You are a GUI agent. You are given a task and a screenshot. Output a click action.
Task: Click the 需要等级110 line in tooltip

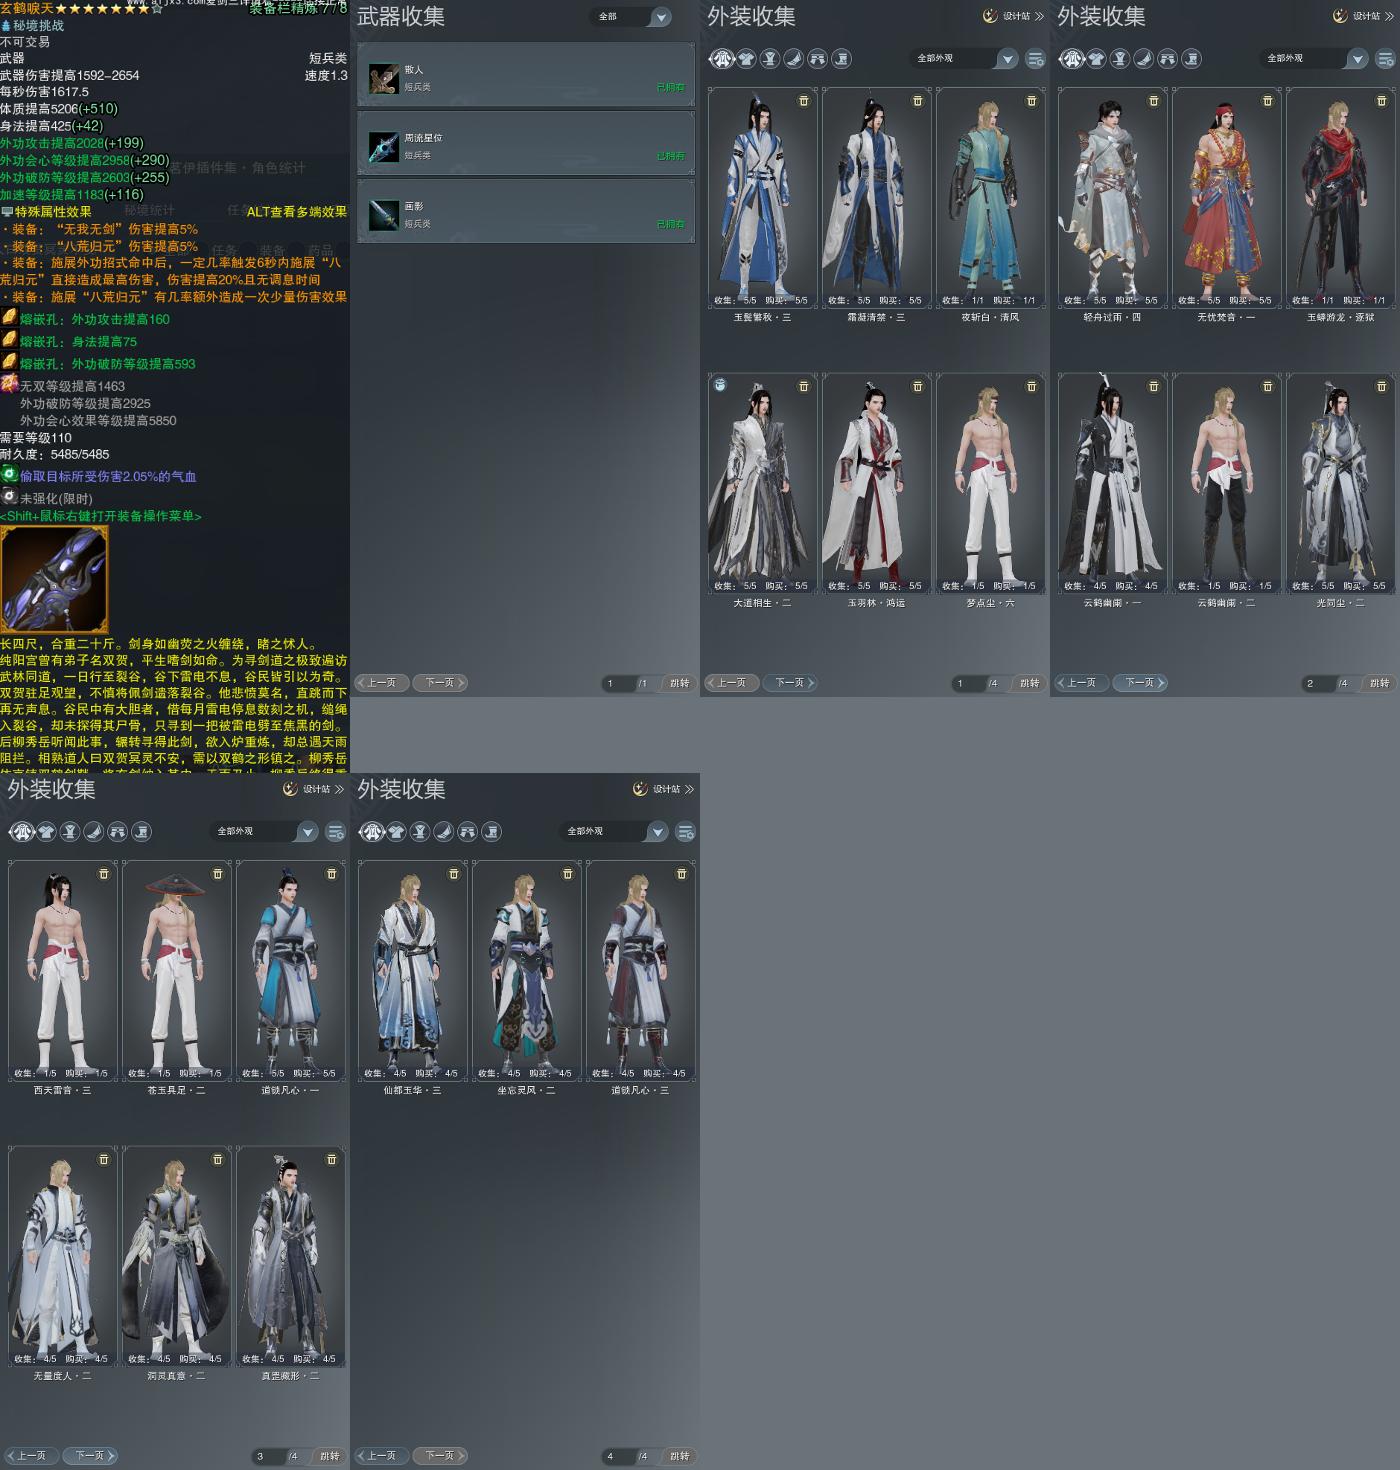[x=36, y=438]
